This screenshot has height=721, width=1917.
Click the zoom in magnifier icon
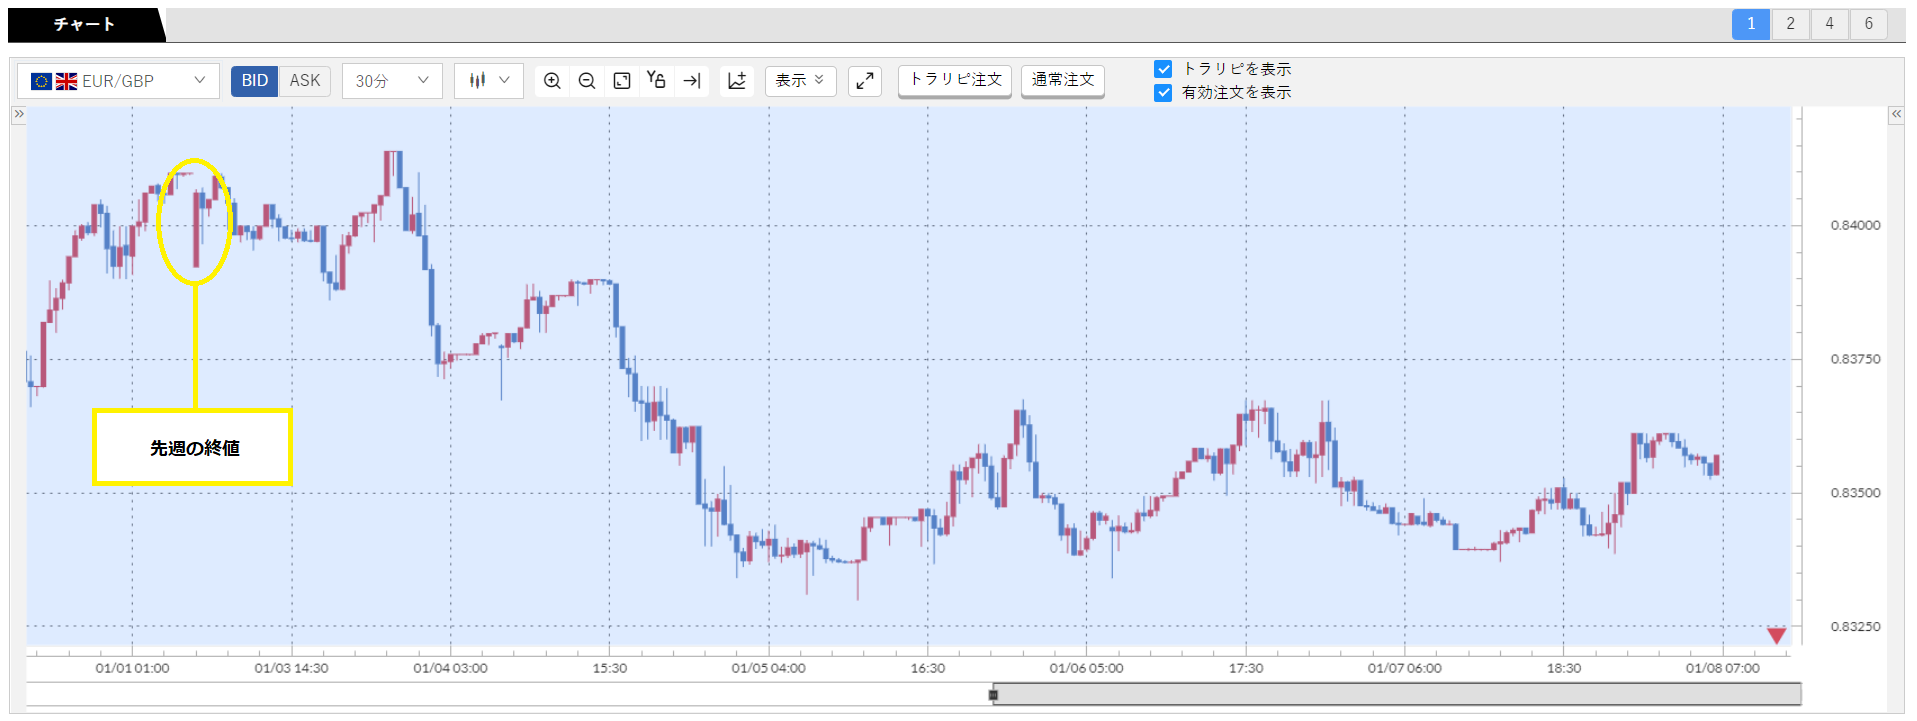[552, 81]
